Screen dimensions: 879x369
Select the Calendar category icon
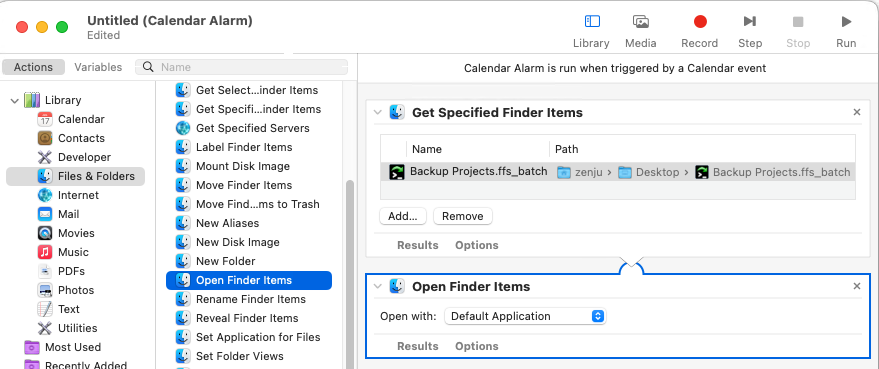pos(45,119)
